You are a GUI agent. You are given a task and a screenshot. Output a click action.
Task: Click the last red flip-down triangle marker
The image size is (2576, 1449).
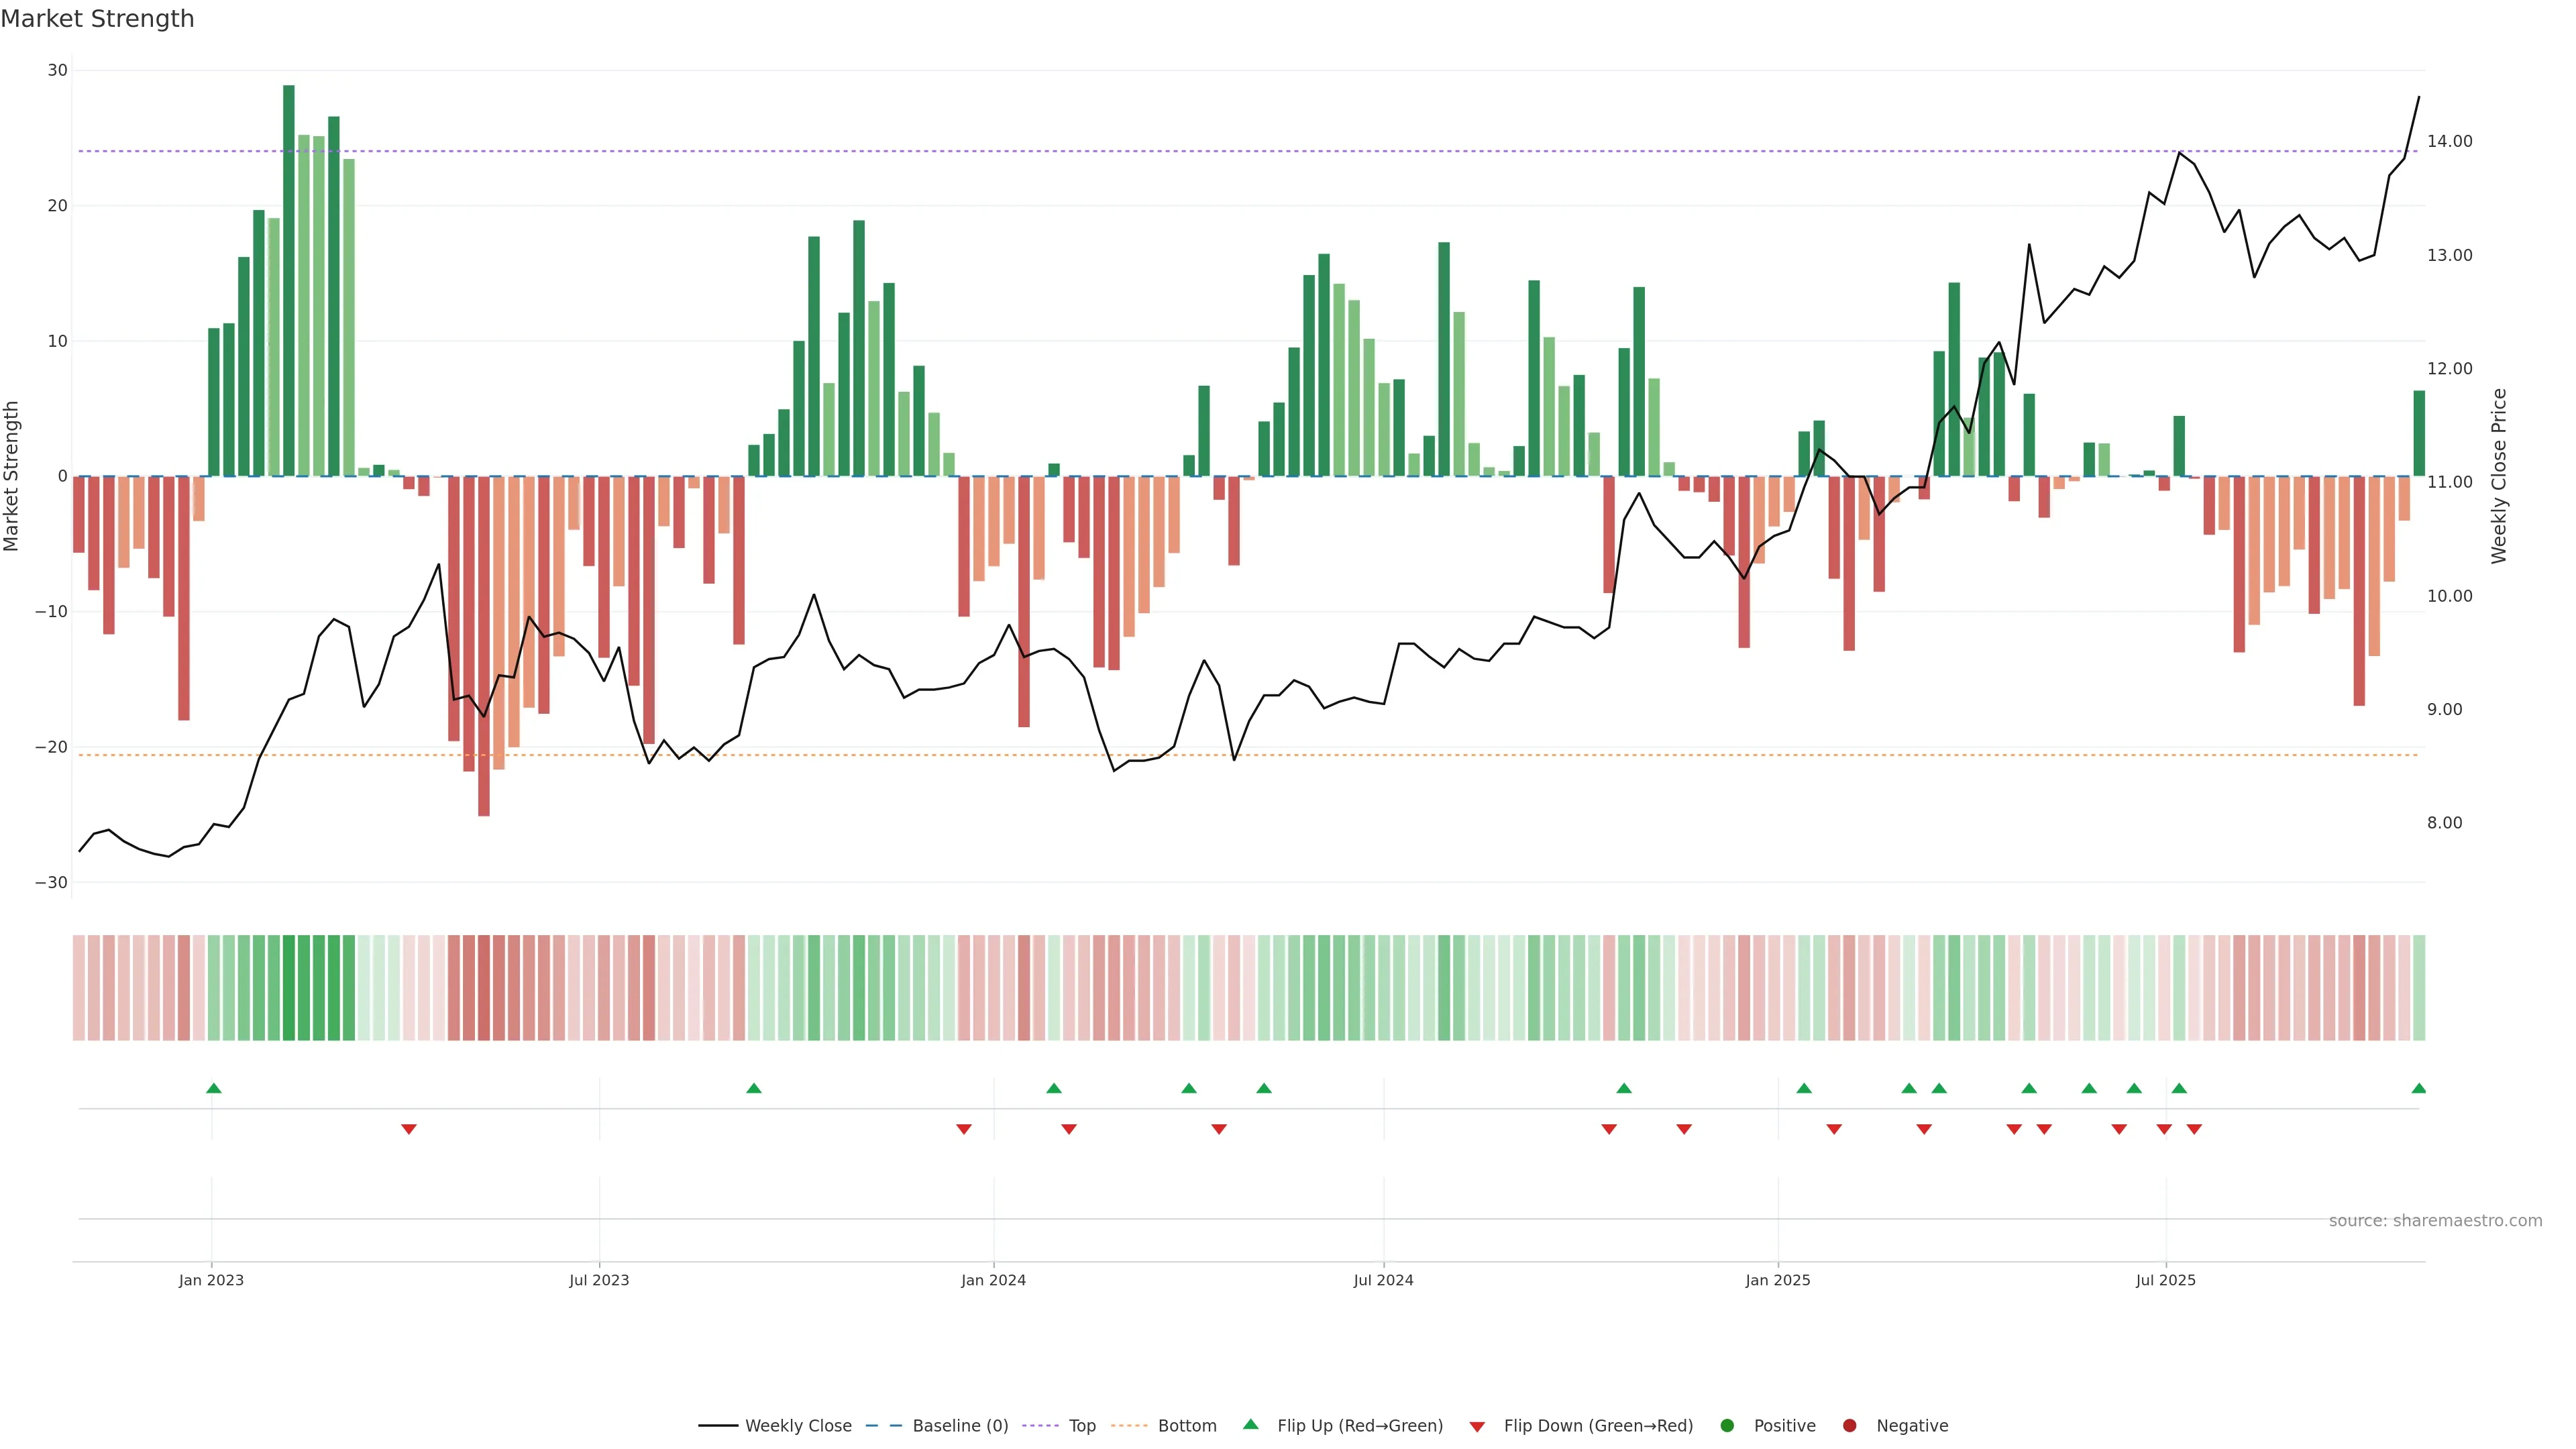pyautogui.click(x=2194, y=1129)
